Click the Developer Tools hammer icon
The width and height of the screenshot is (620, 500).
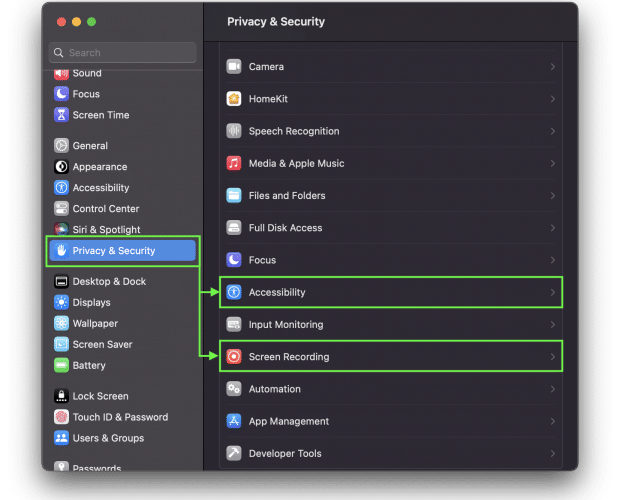(234, 453)
